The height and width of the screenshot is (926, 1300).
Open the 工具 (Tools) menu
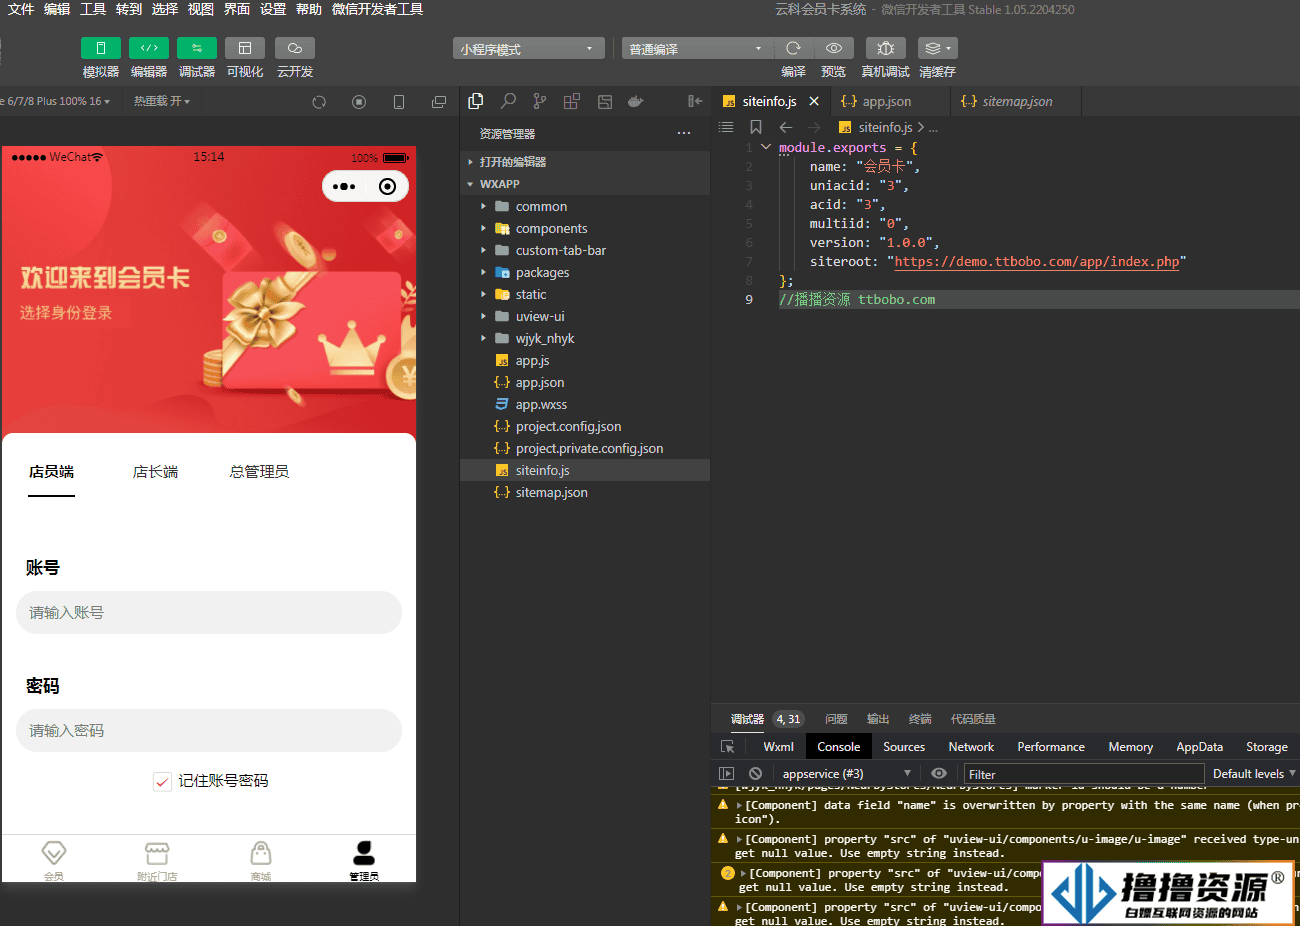(x=93, y=9)
